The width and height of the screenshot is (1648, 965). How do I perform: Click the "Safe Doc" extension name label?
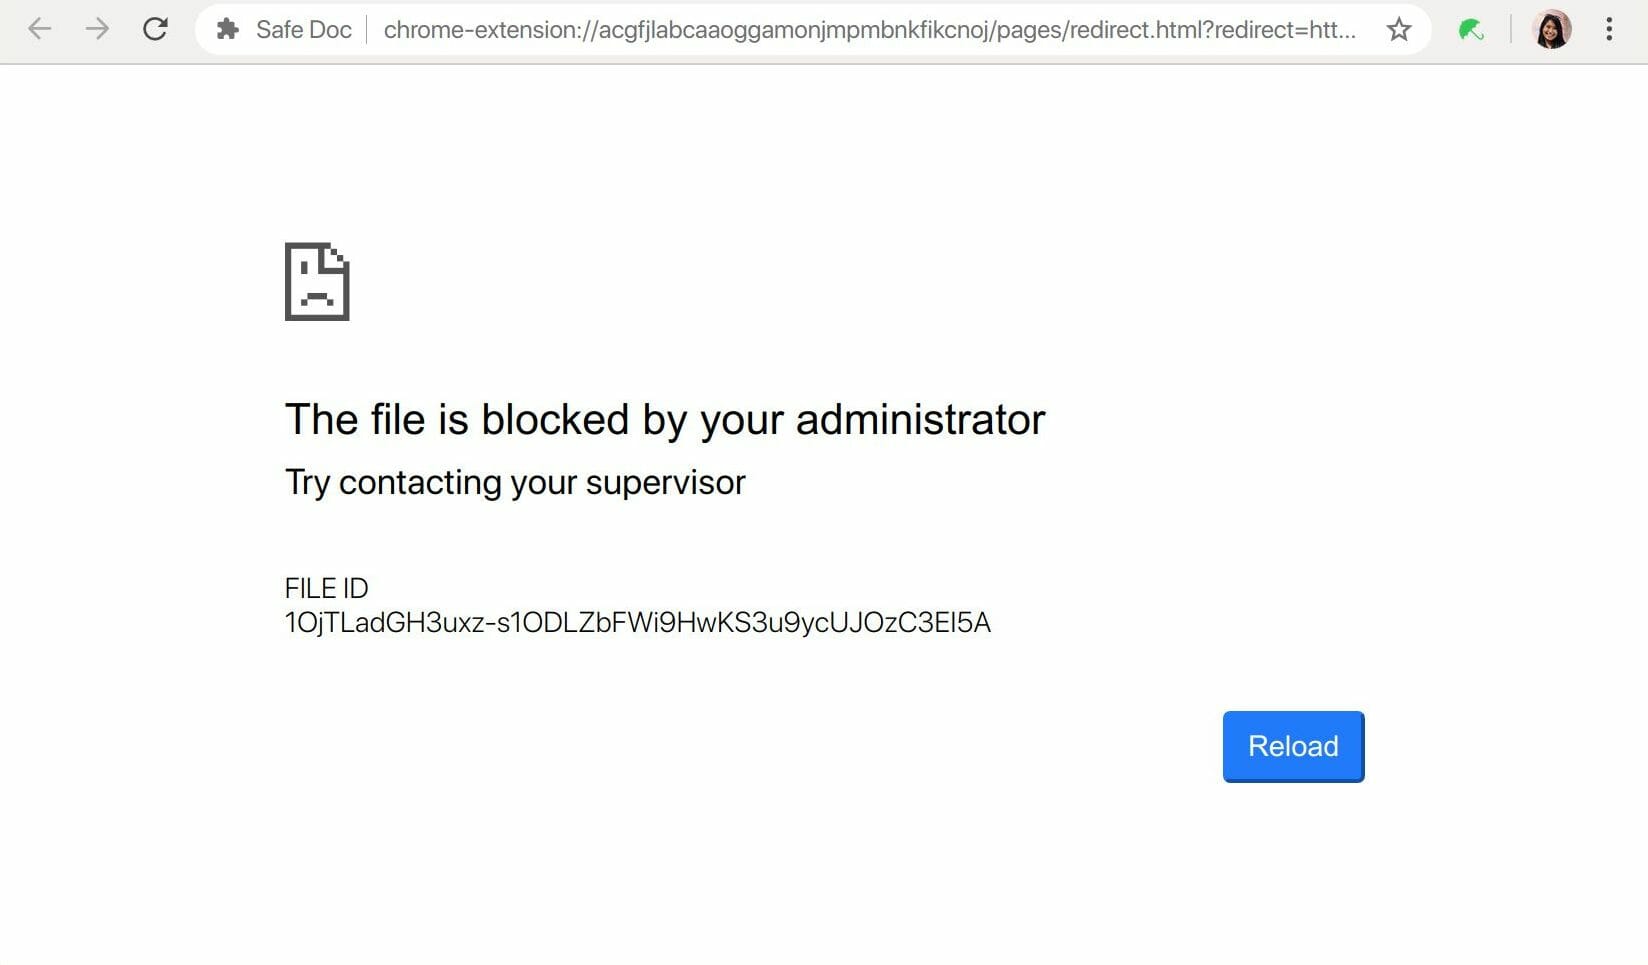tap(303, 30)
